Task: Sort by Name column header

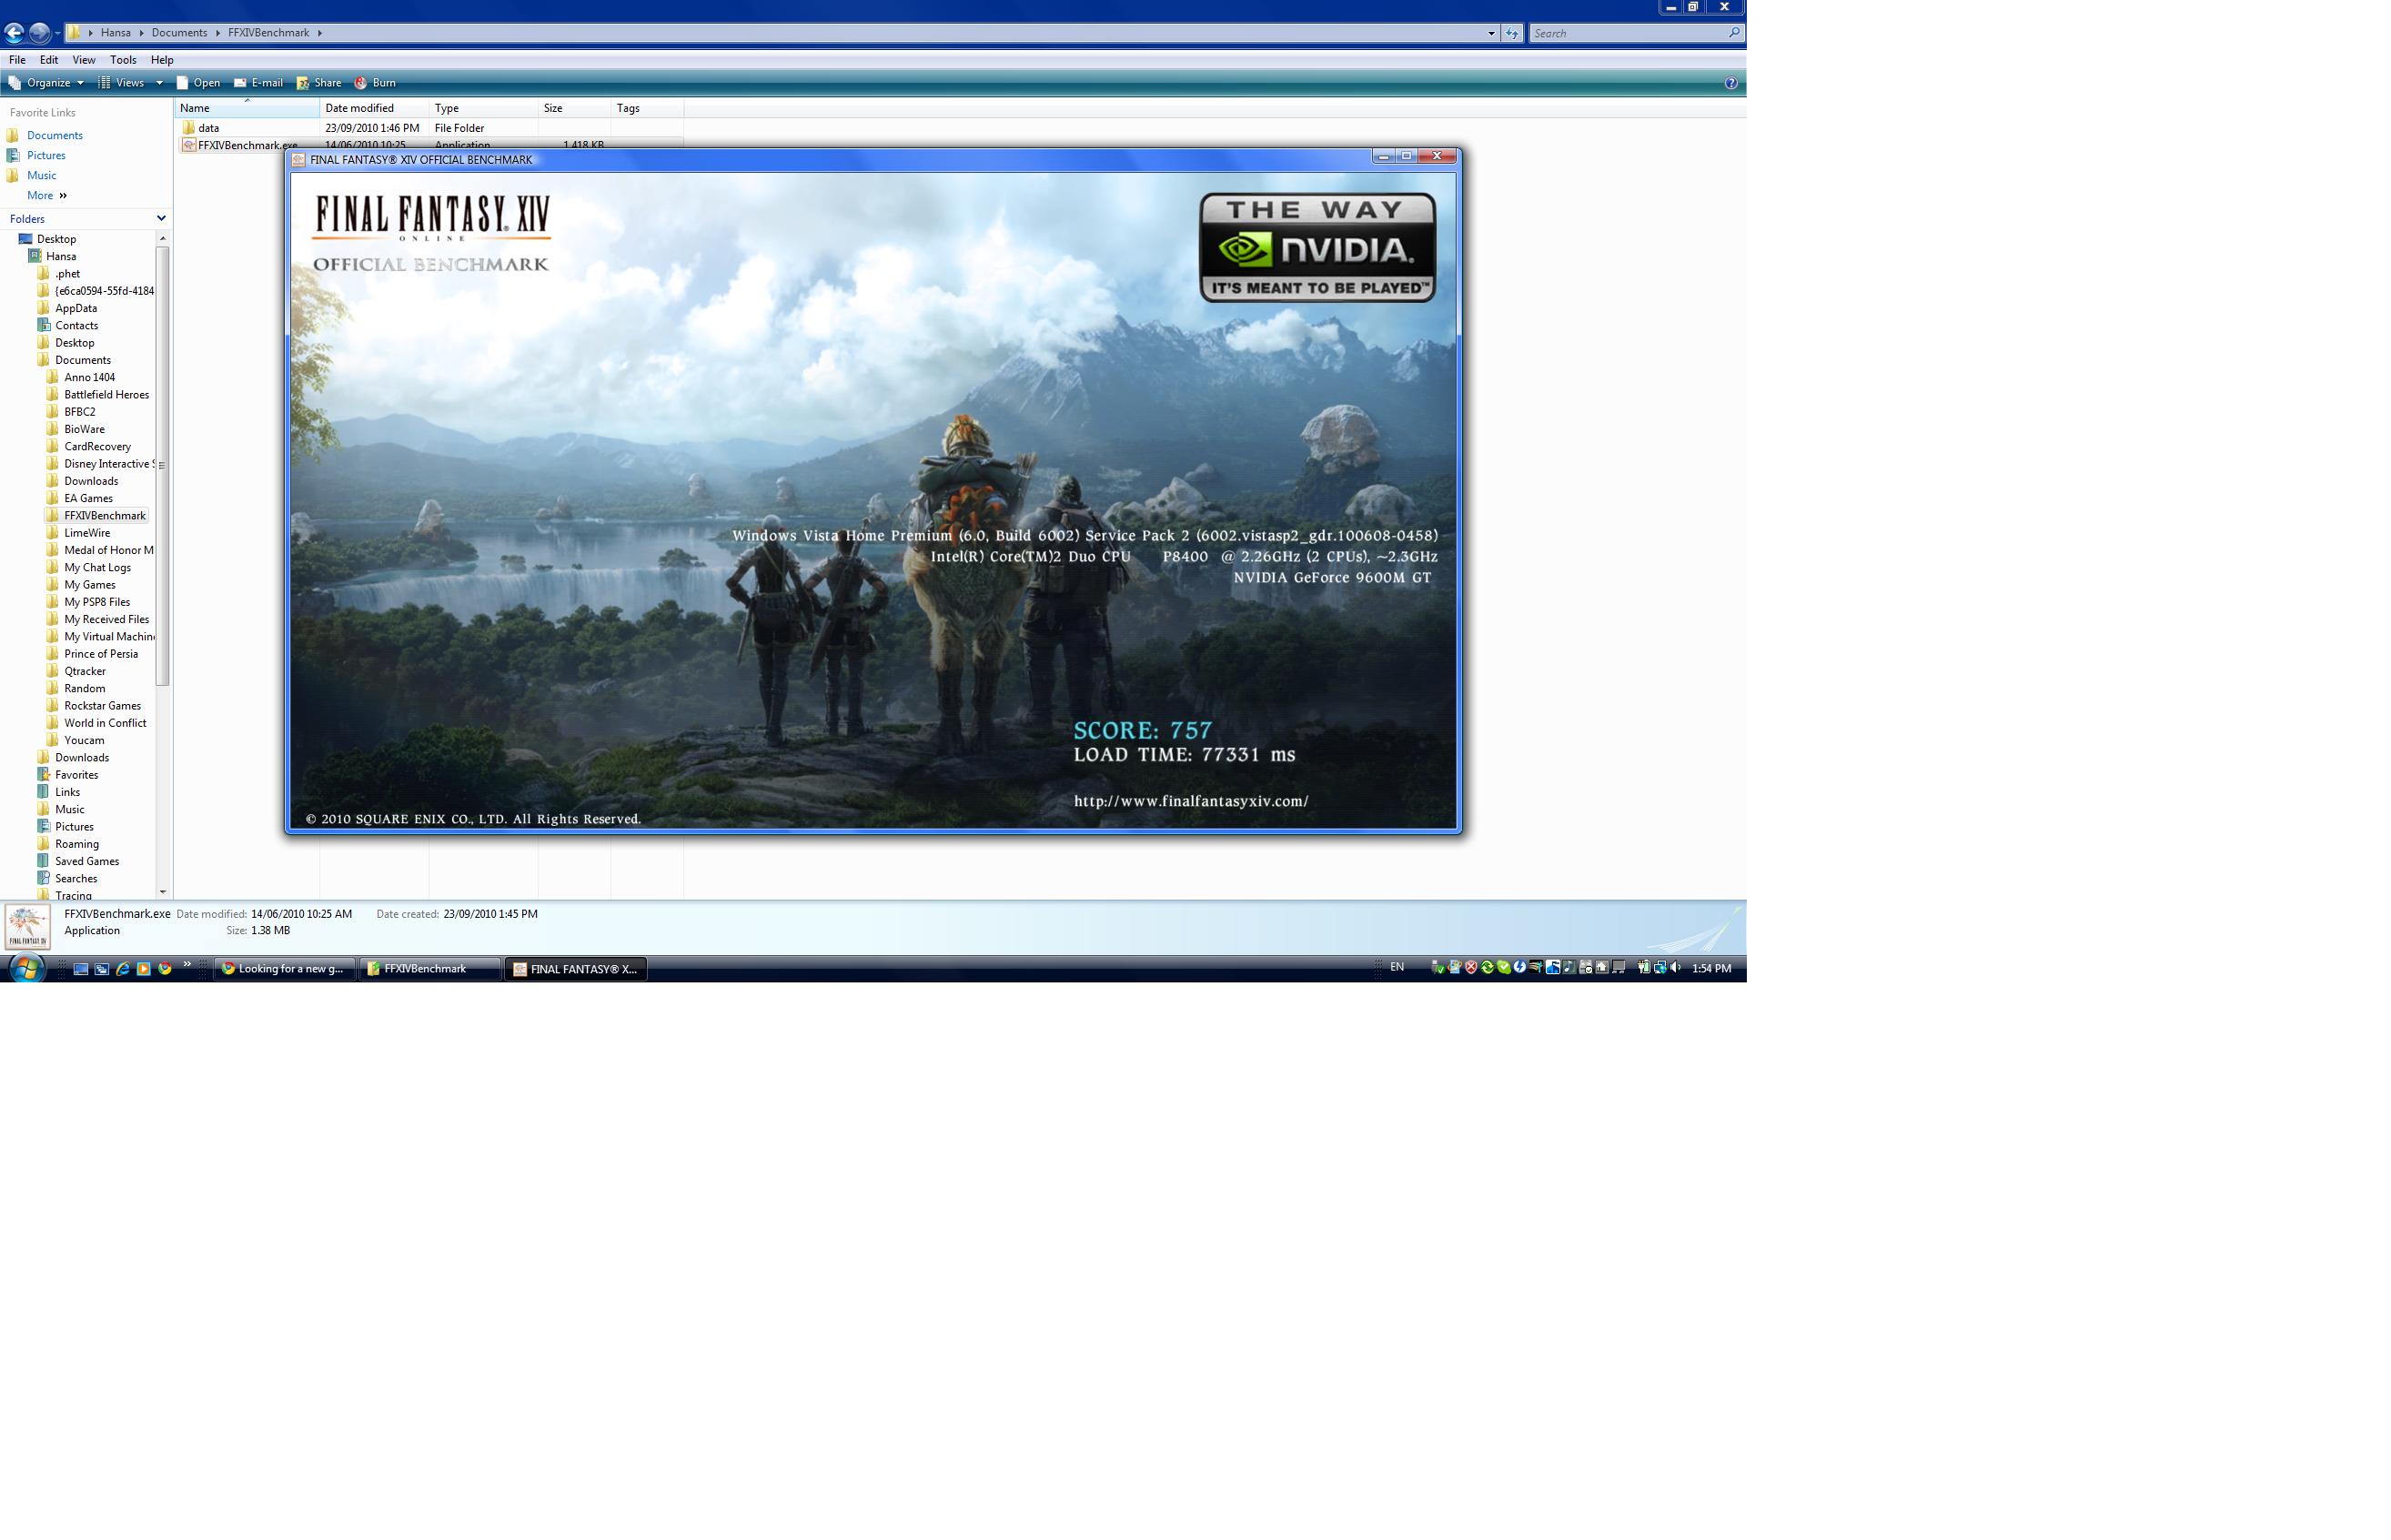Action: [x=247, y=108]
